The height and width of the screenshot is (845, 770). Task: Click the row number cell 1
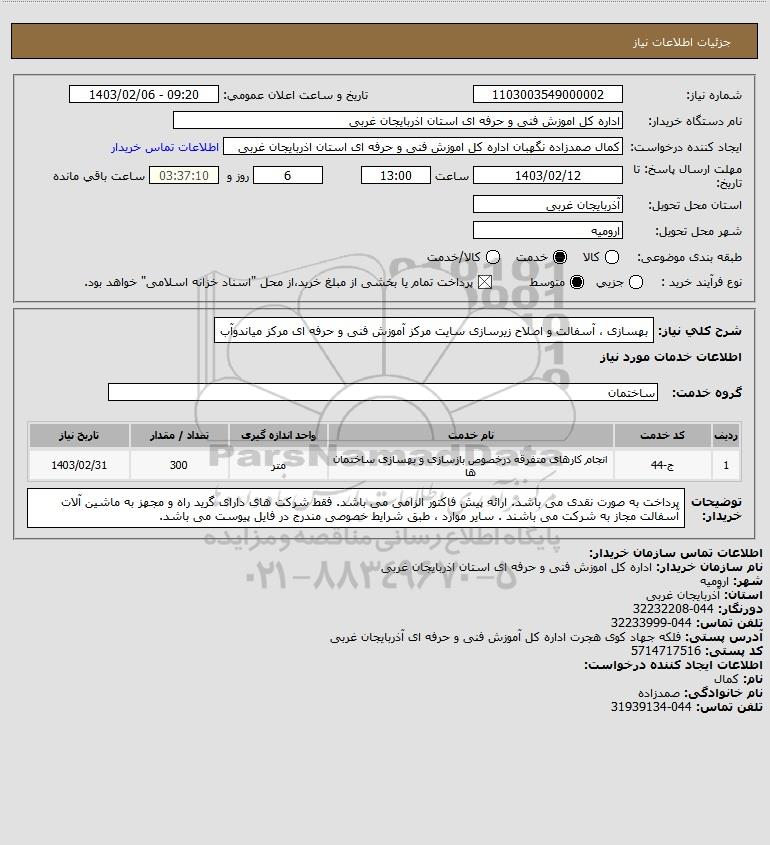click(x=726, y=465)
